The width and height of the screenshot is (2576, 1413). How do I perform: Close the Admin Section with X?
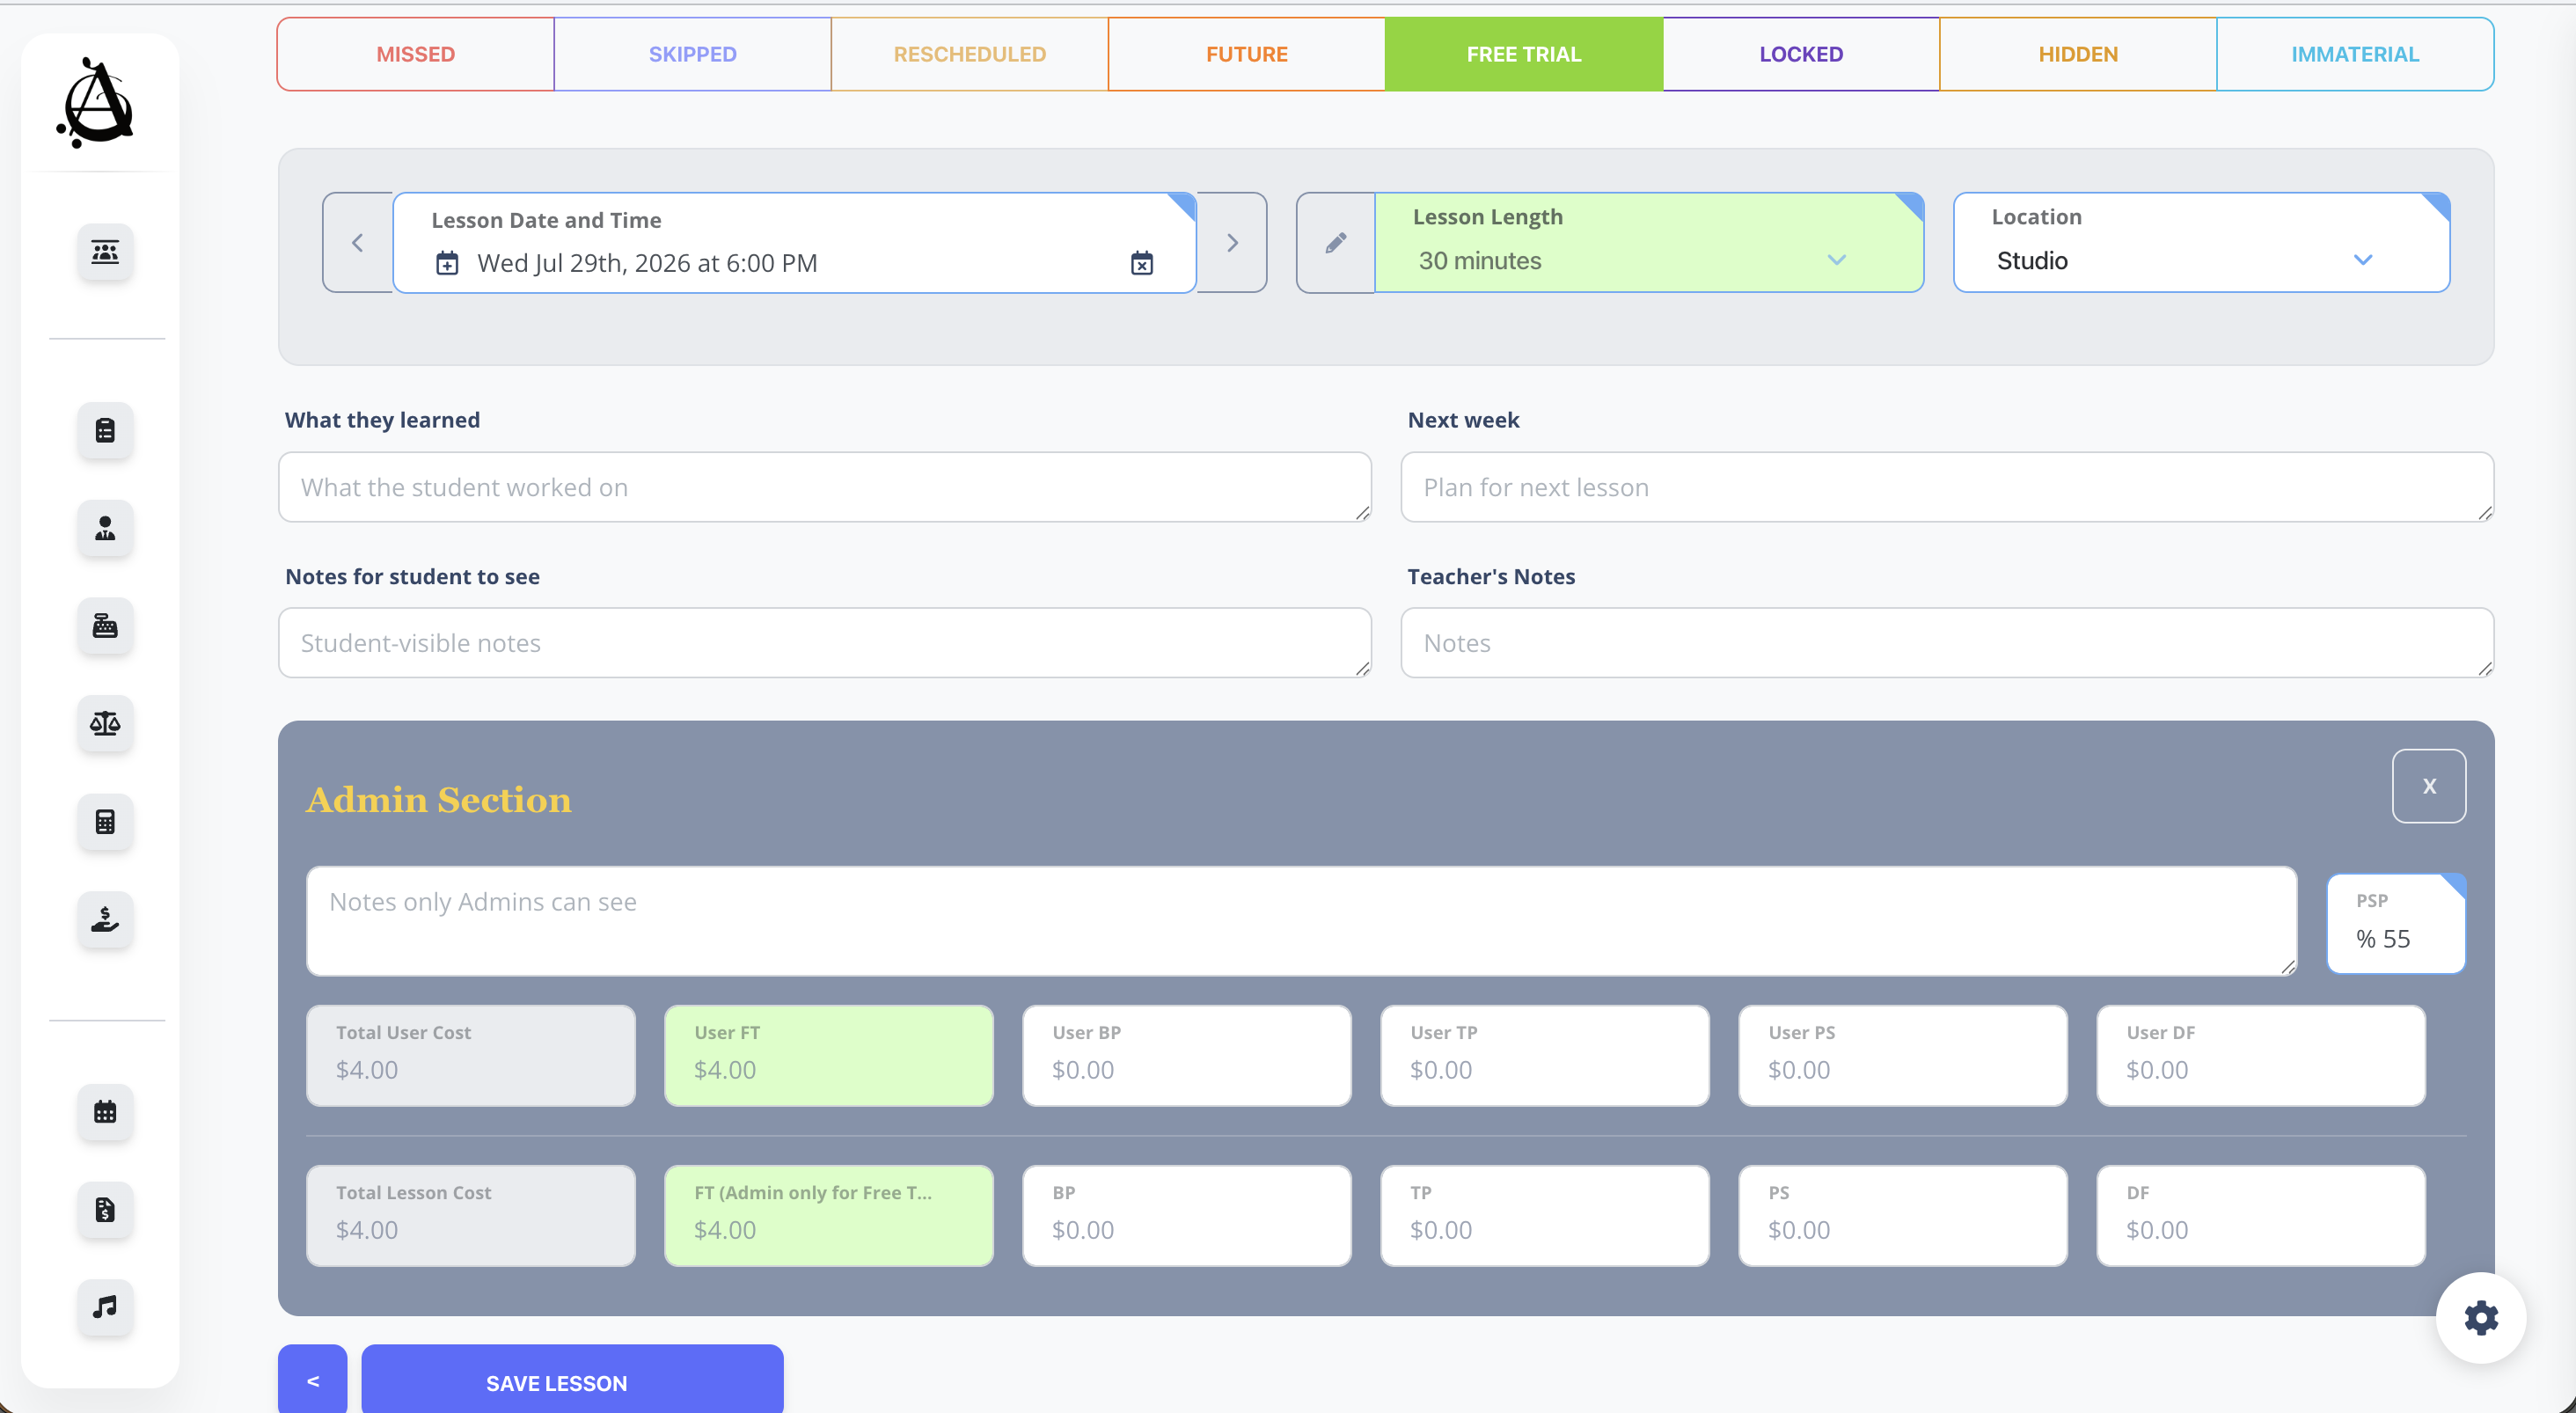click(x=2429, y=786)
